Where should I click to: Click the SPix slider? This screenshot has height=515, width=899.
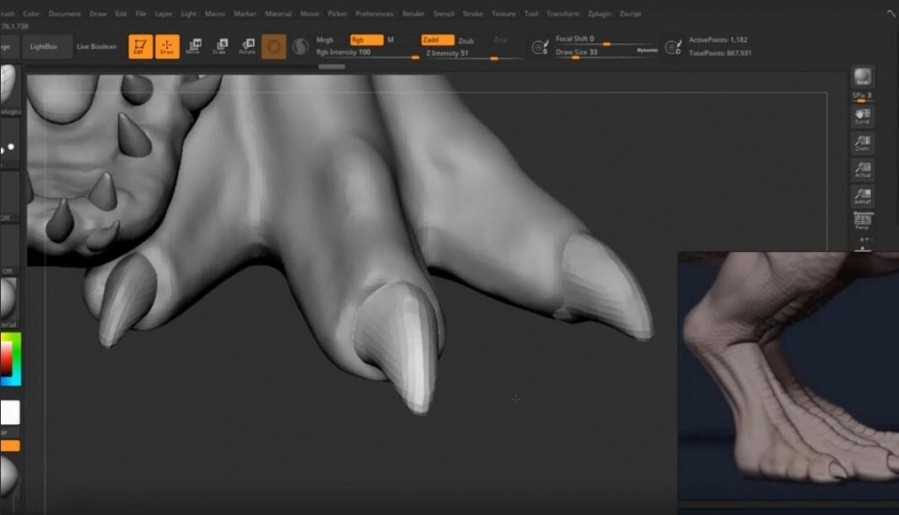pyautogui.click(x=862, y=96)
